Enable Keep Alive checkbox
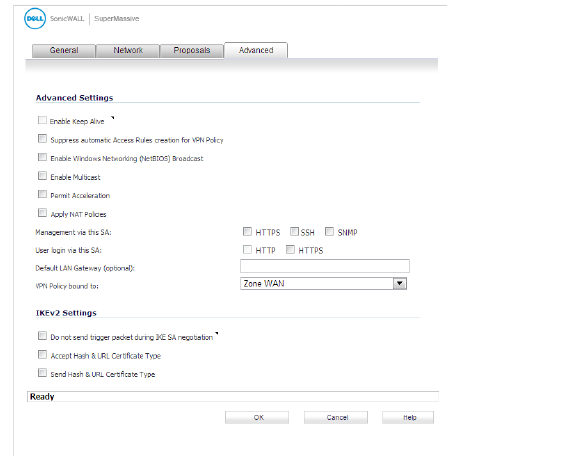 (42, 120)
